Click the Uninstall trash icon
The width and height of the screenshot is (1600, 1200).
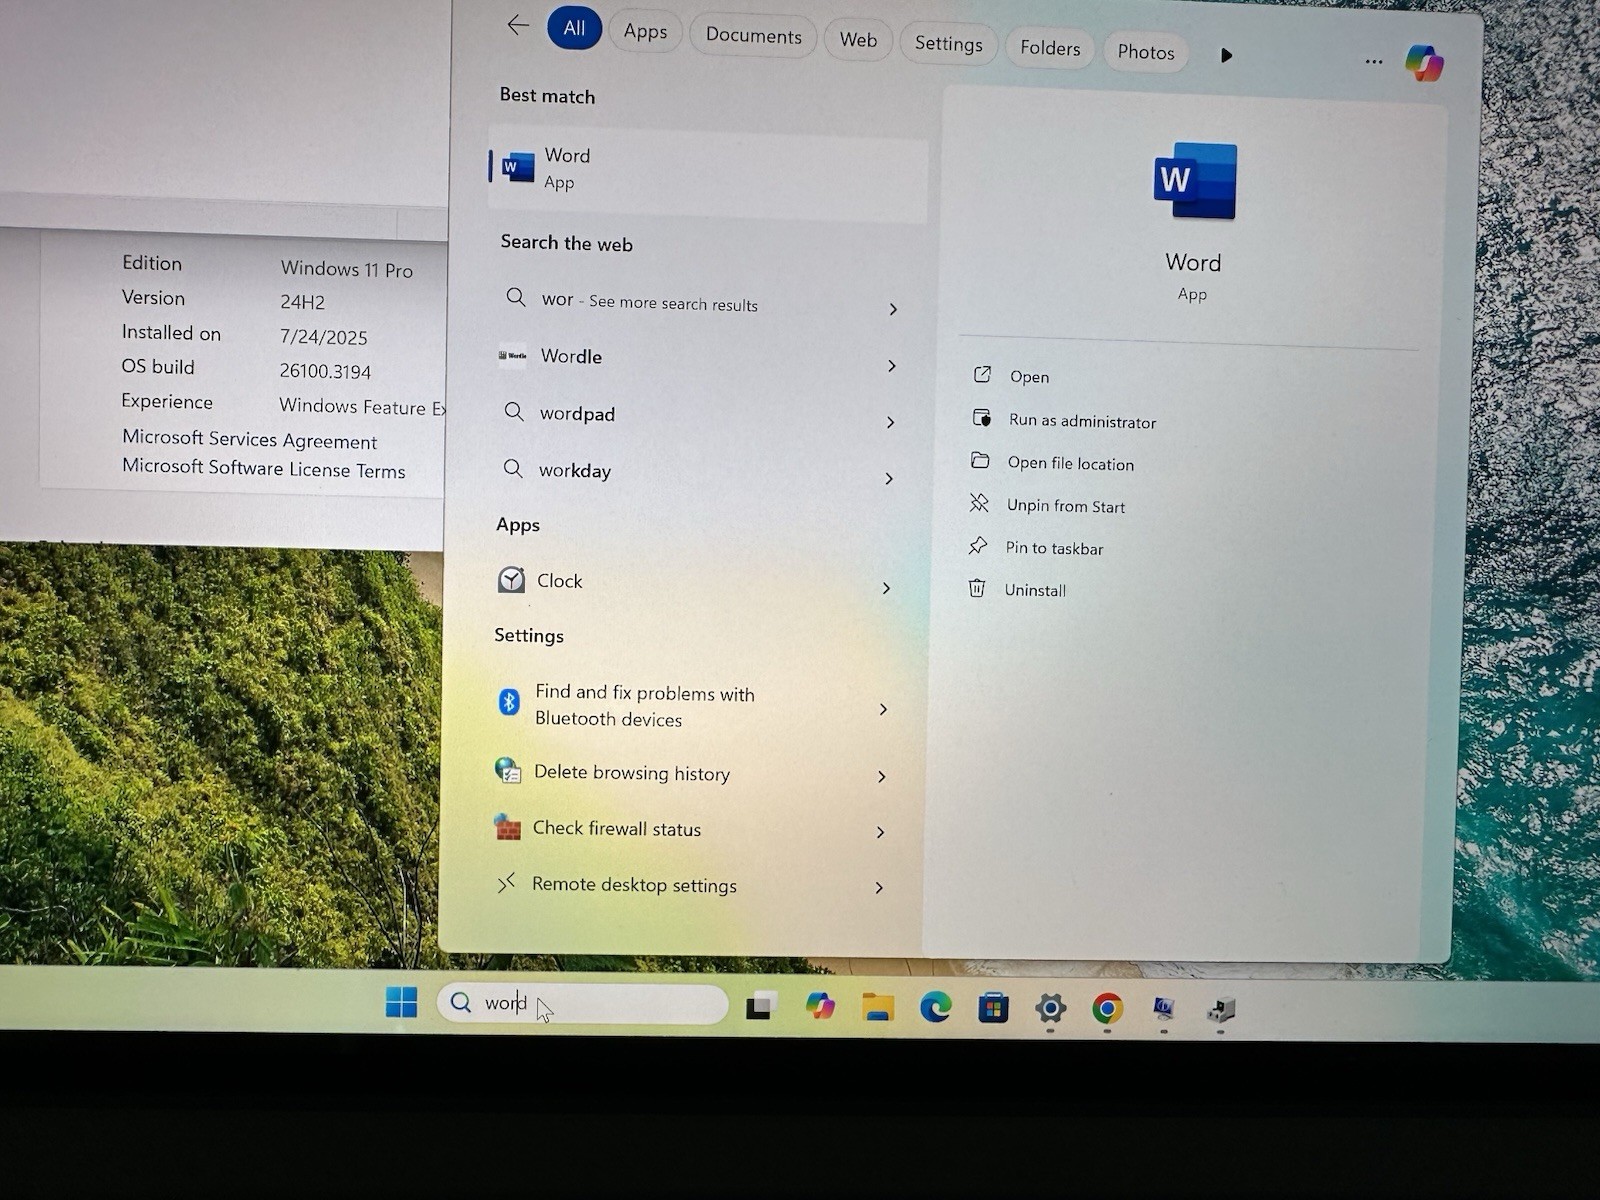[x=977, y=588]
